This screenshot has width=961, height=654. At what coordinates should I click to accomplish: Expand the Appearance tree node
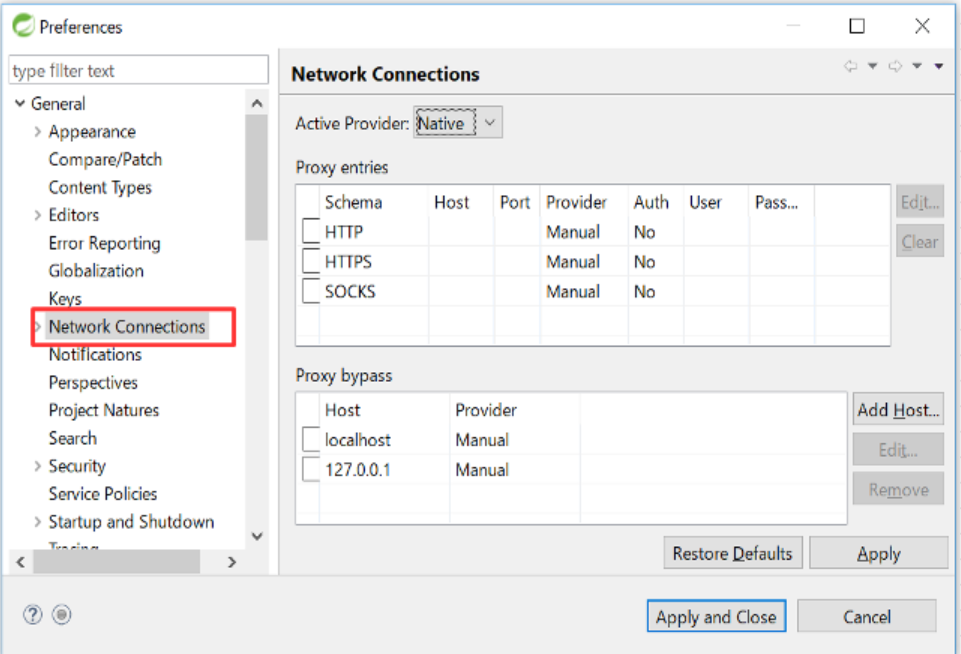click(x=38, y=132)
